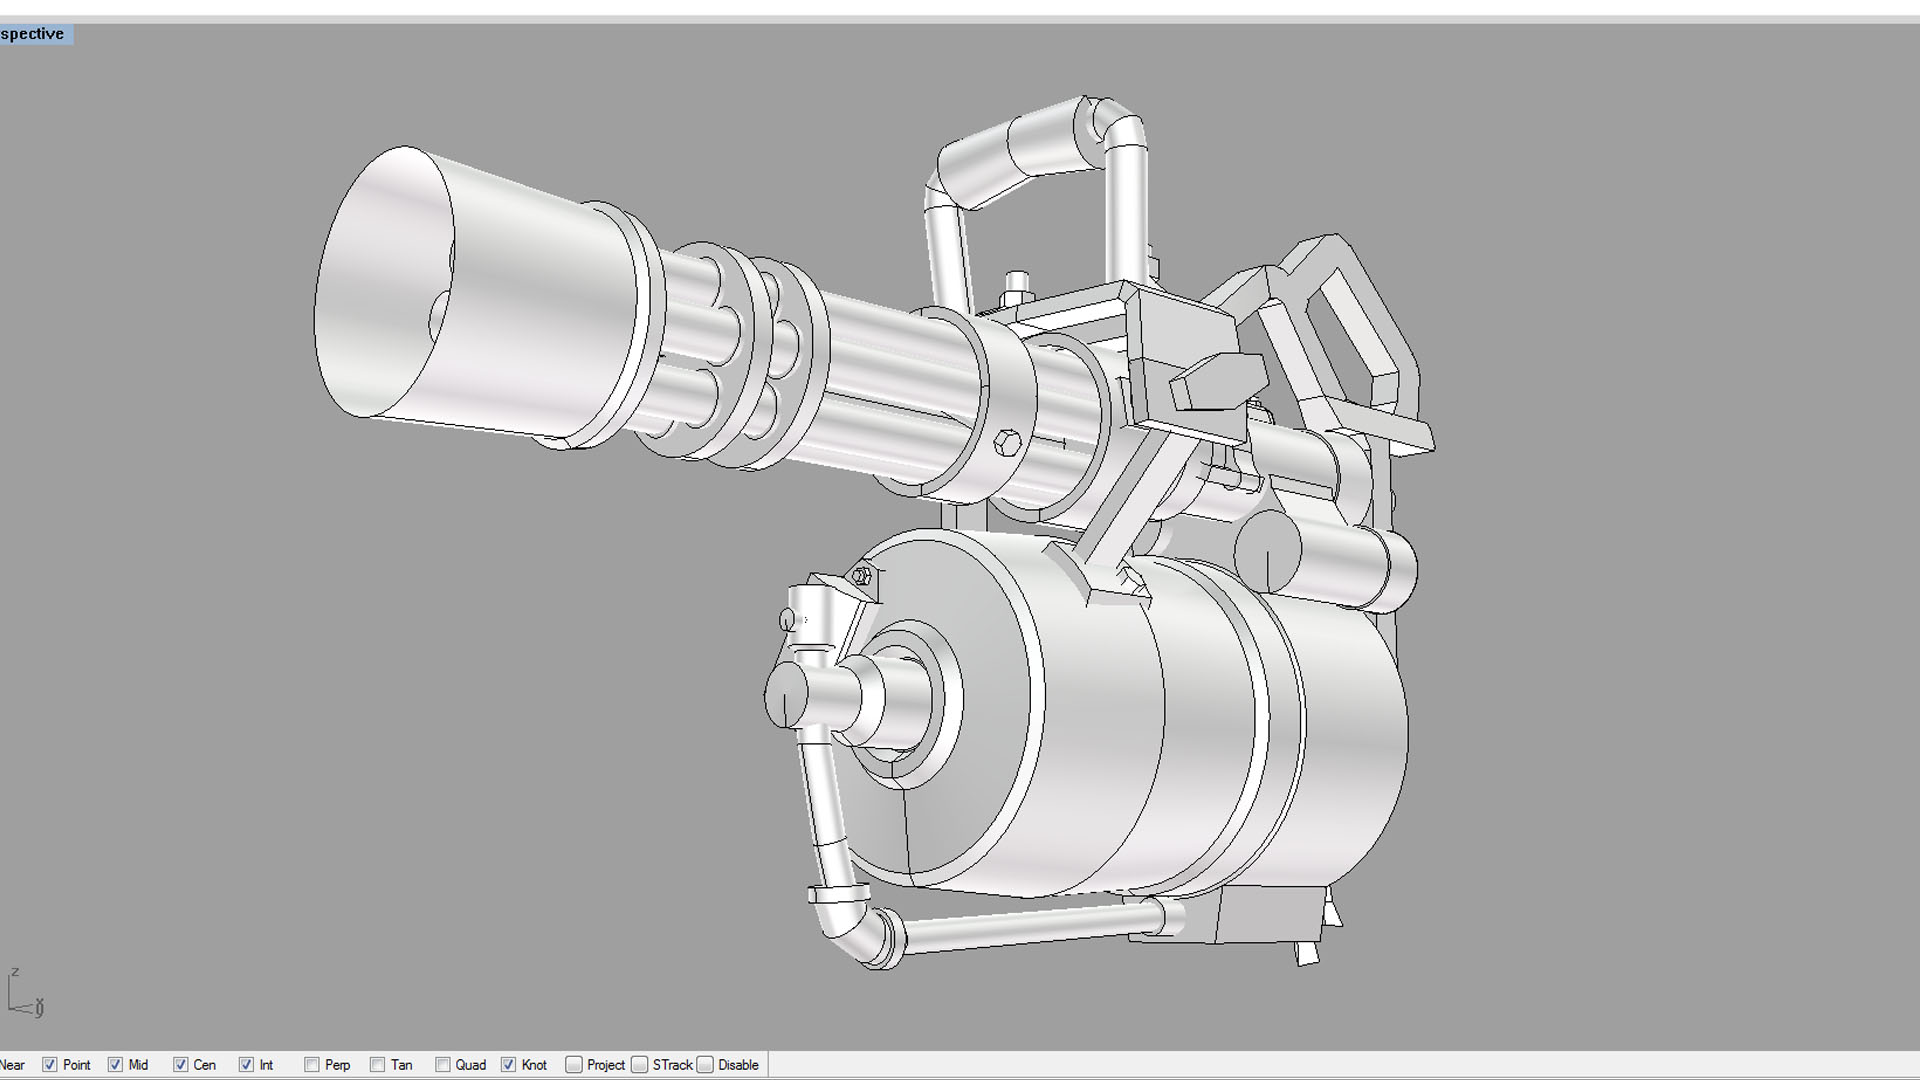Tick Disable to turn off all osnaps
This screenshot has width=1920, height=1080.
click(x=705, y=1065)
